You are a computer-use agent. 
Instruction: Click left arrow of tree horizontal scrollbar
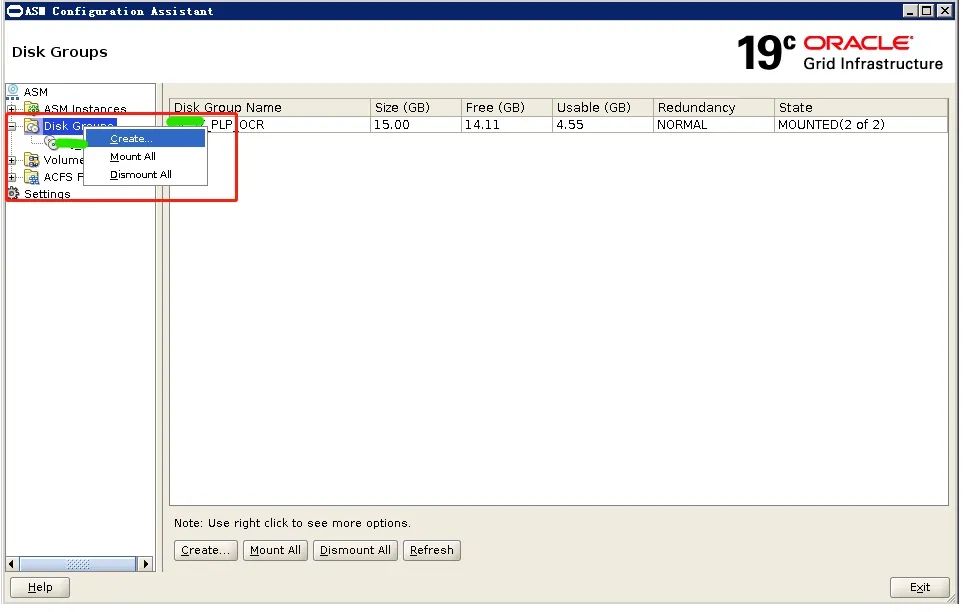tap(12, 564)
